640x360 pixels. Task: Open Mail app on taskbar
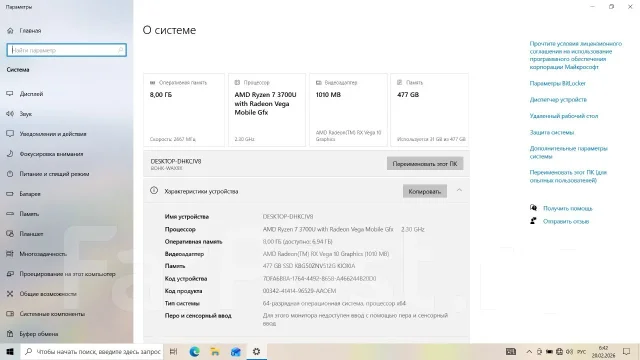click(236, 351)
